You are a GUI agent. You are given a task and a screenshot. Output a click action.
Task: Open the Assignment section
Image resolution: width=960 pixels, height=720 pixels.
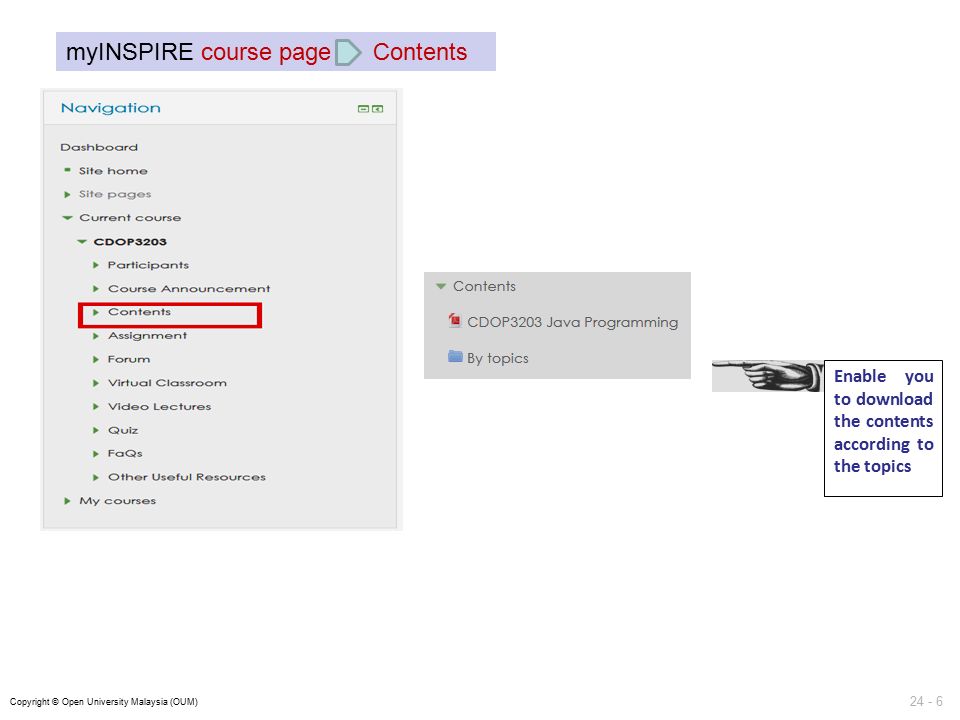click(x=148, y=336)
